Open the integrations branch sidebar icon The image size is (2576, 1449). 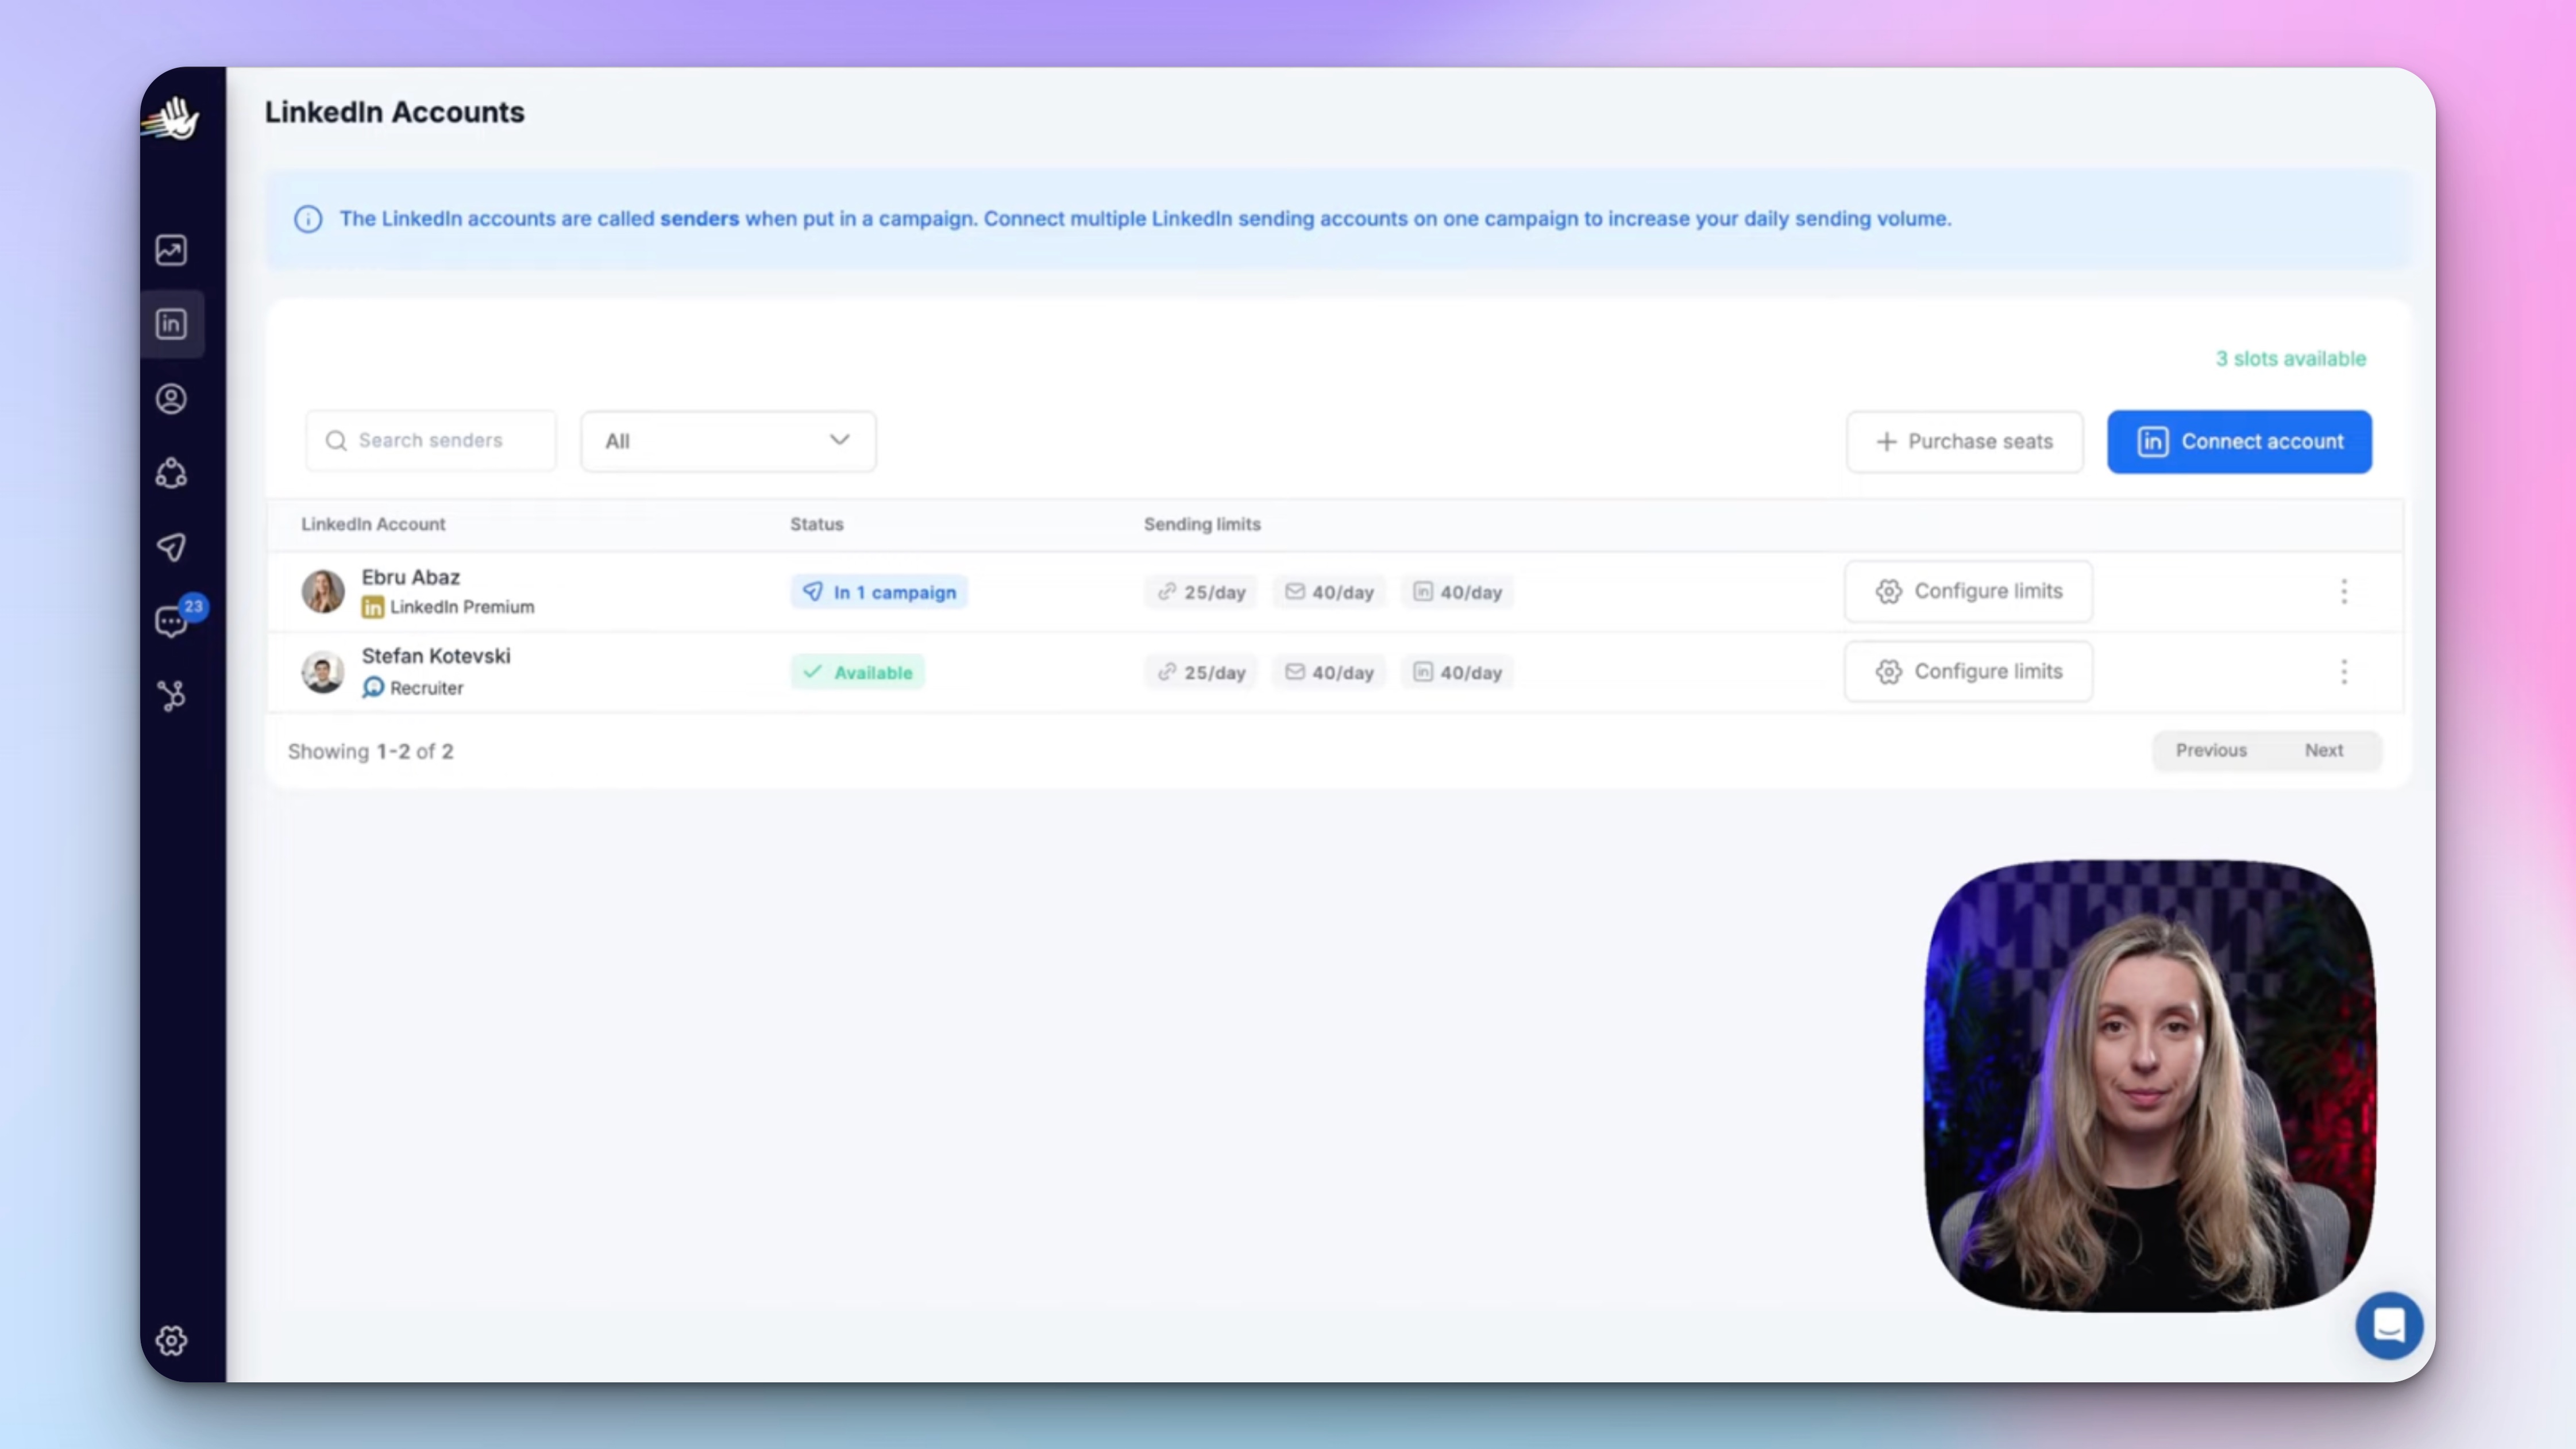[x=171, y=695]
